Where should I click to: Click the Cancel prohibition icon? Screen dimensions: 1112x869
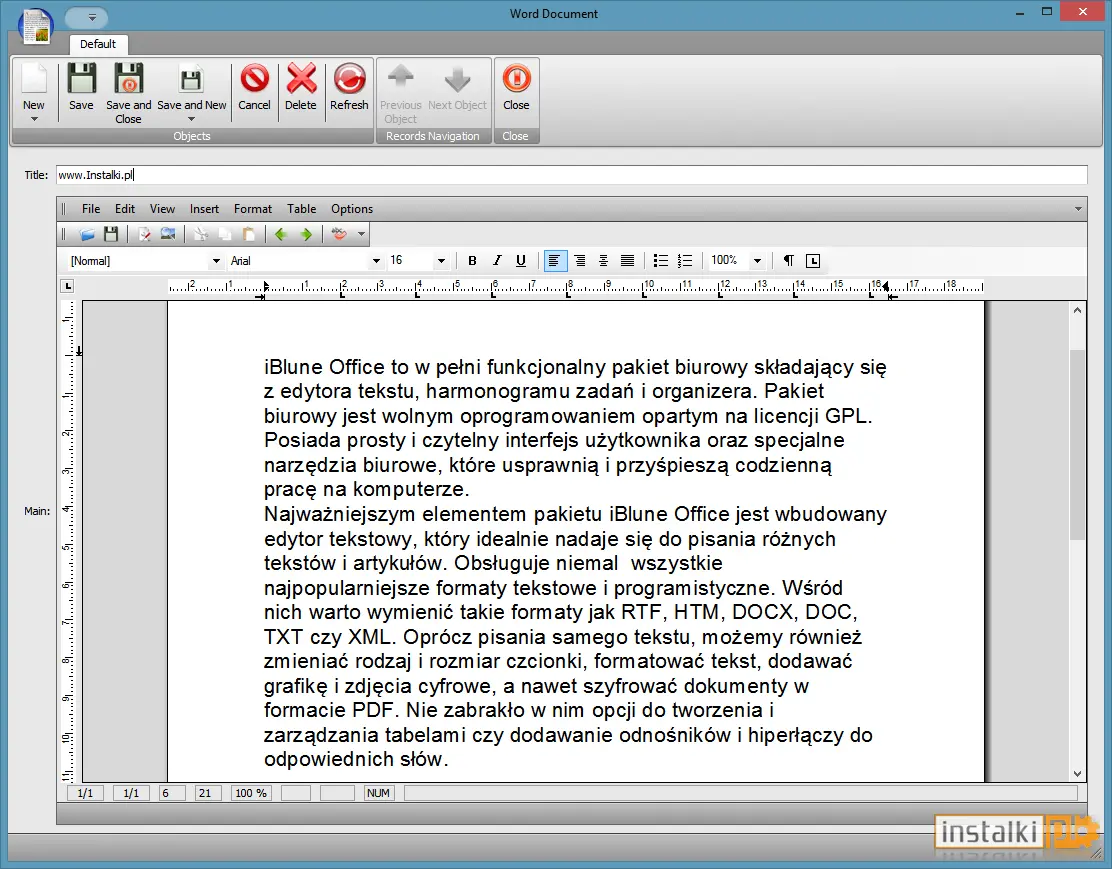[x=254, y=79]
